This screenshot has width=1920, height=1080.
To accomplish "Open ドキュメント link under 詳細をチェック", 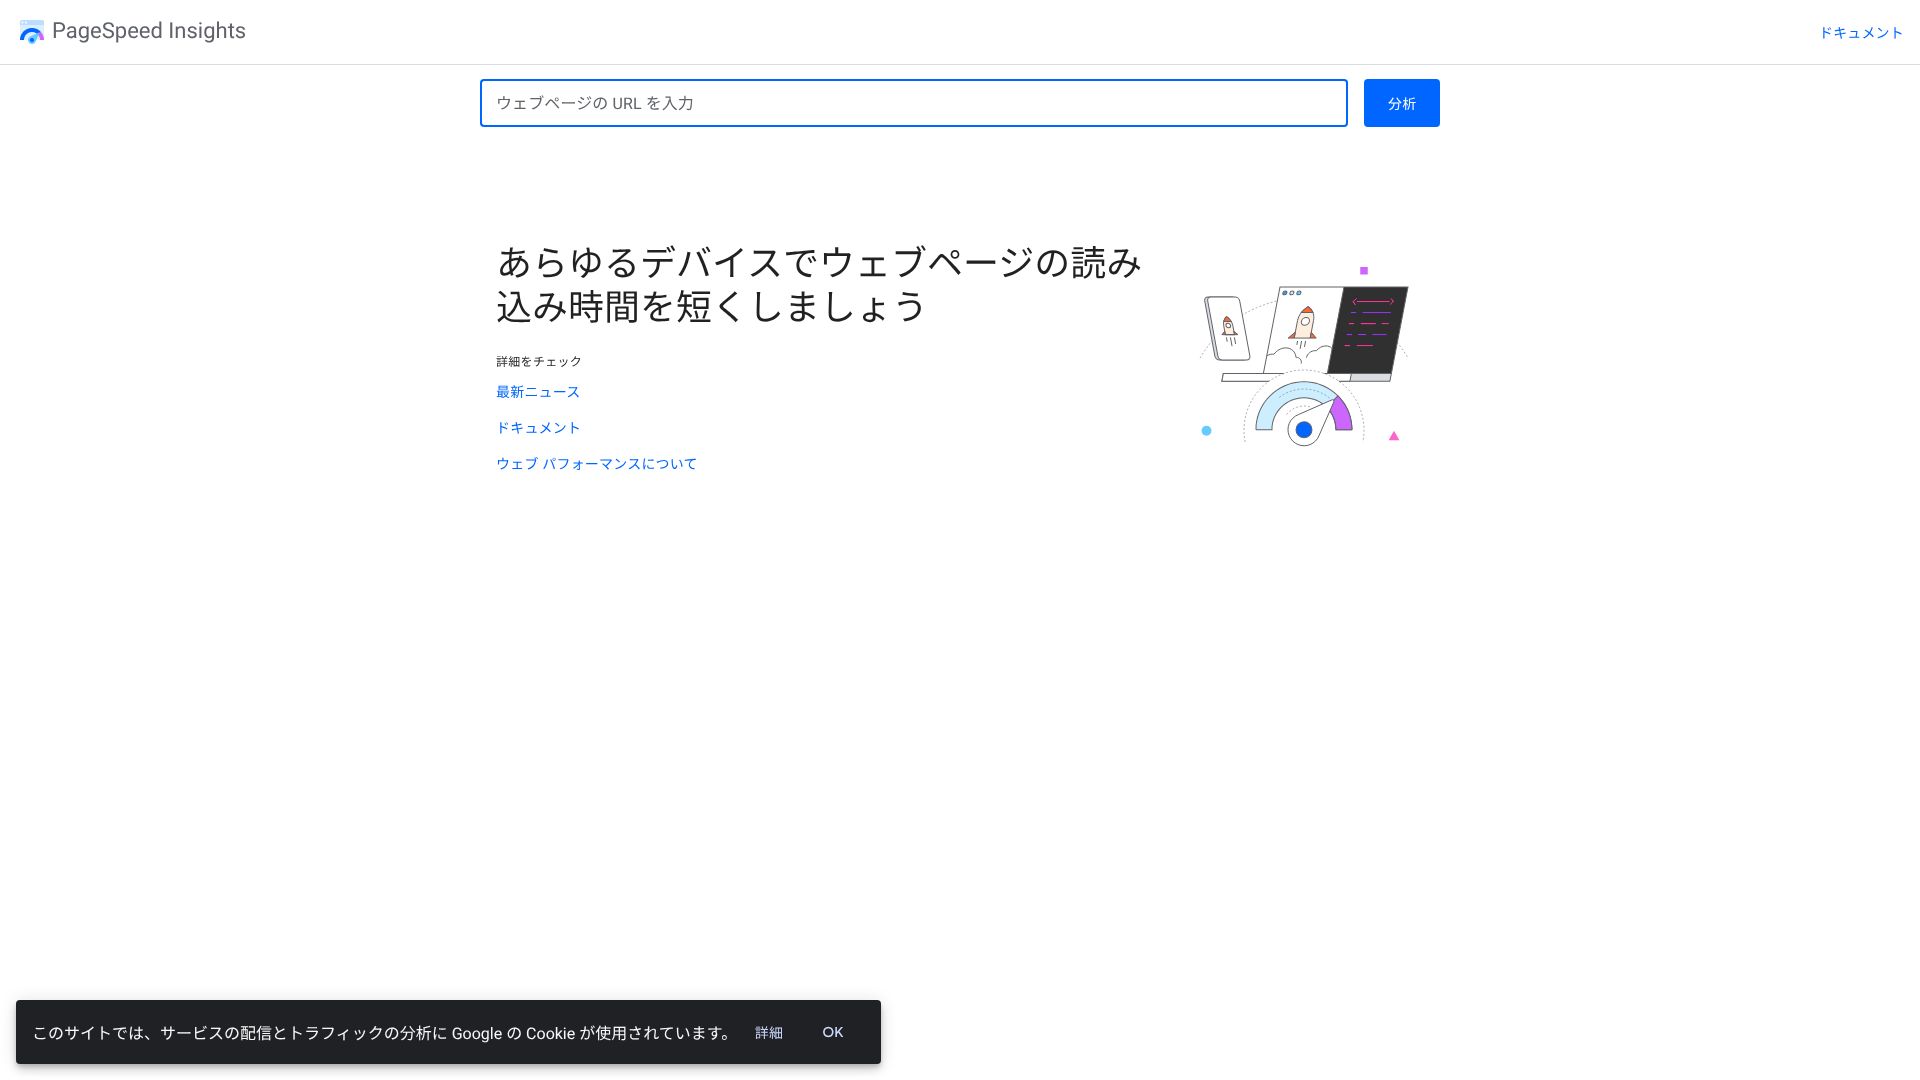I will (x=538, y=428).
